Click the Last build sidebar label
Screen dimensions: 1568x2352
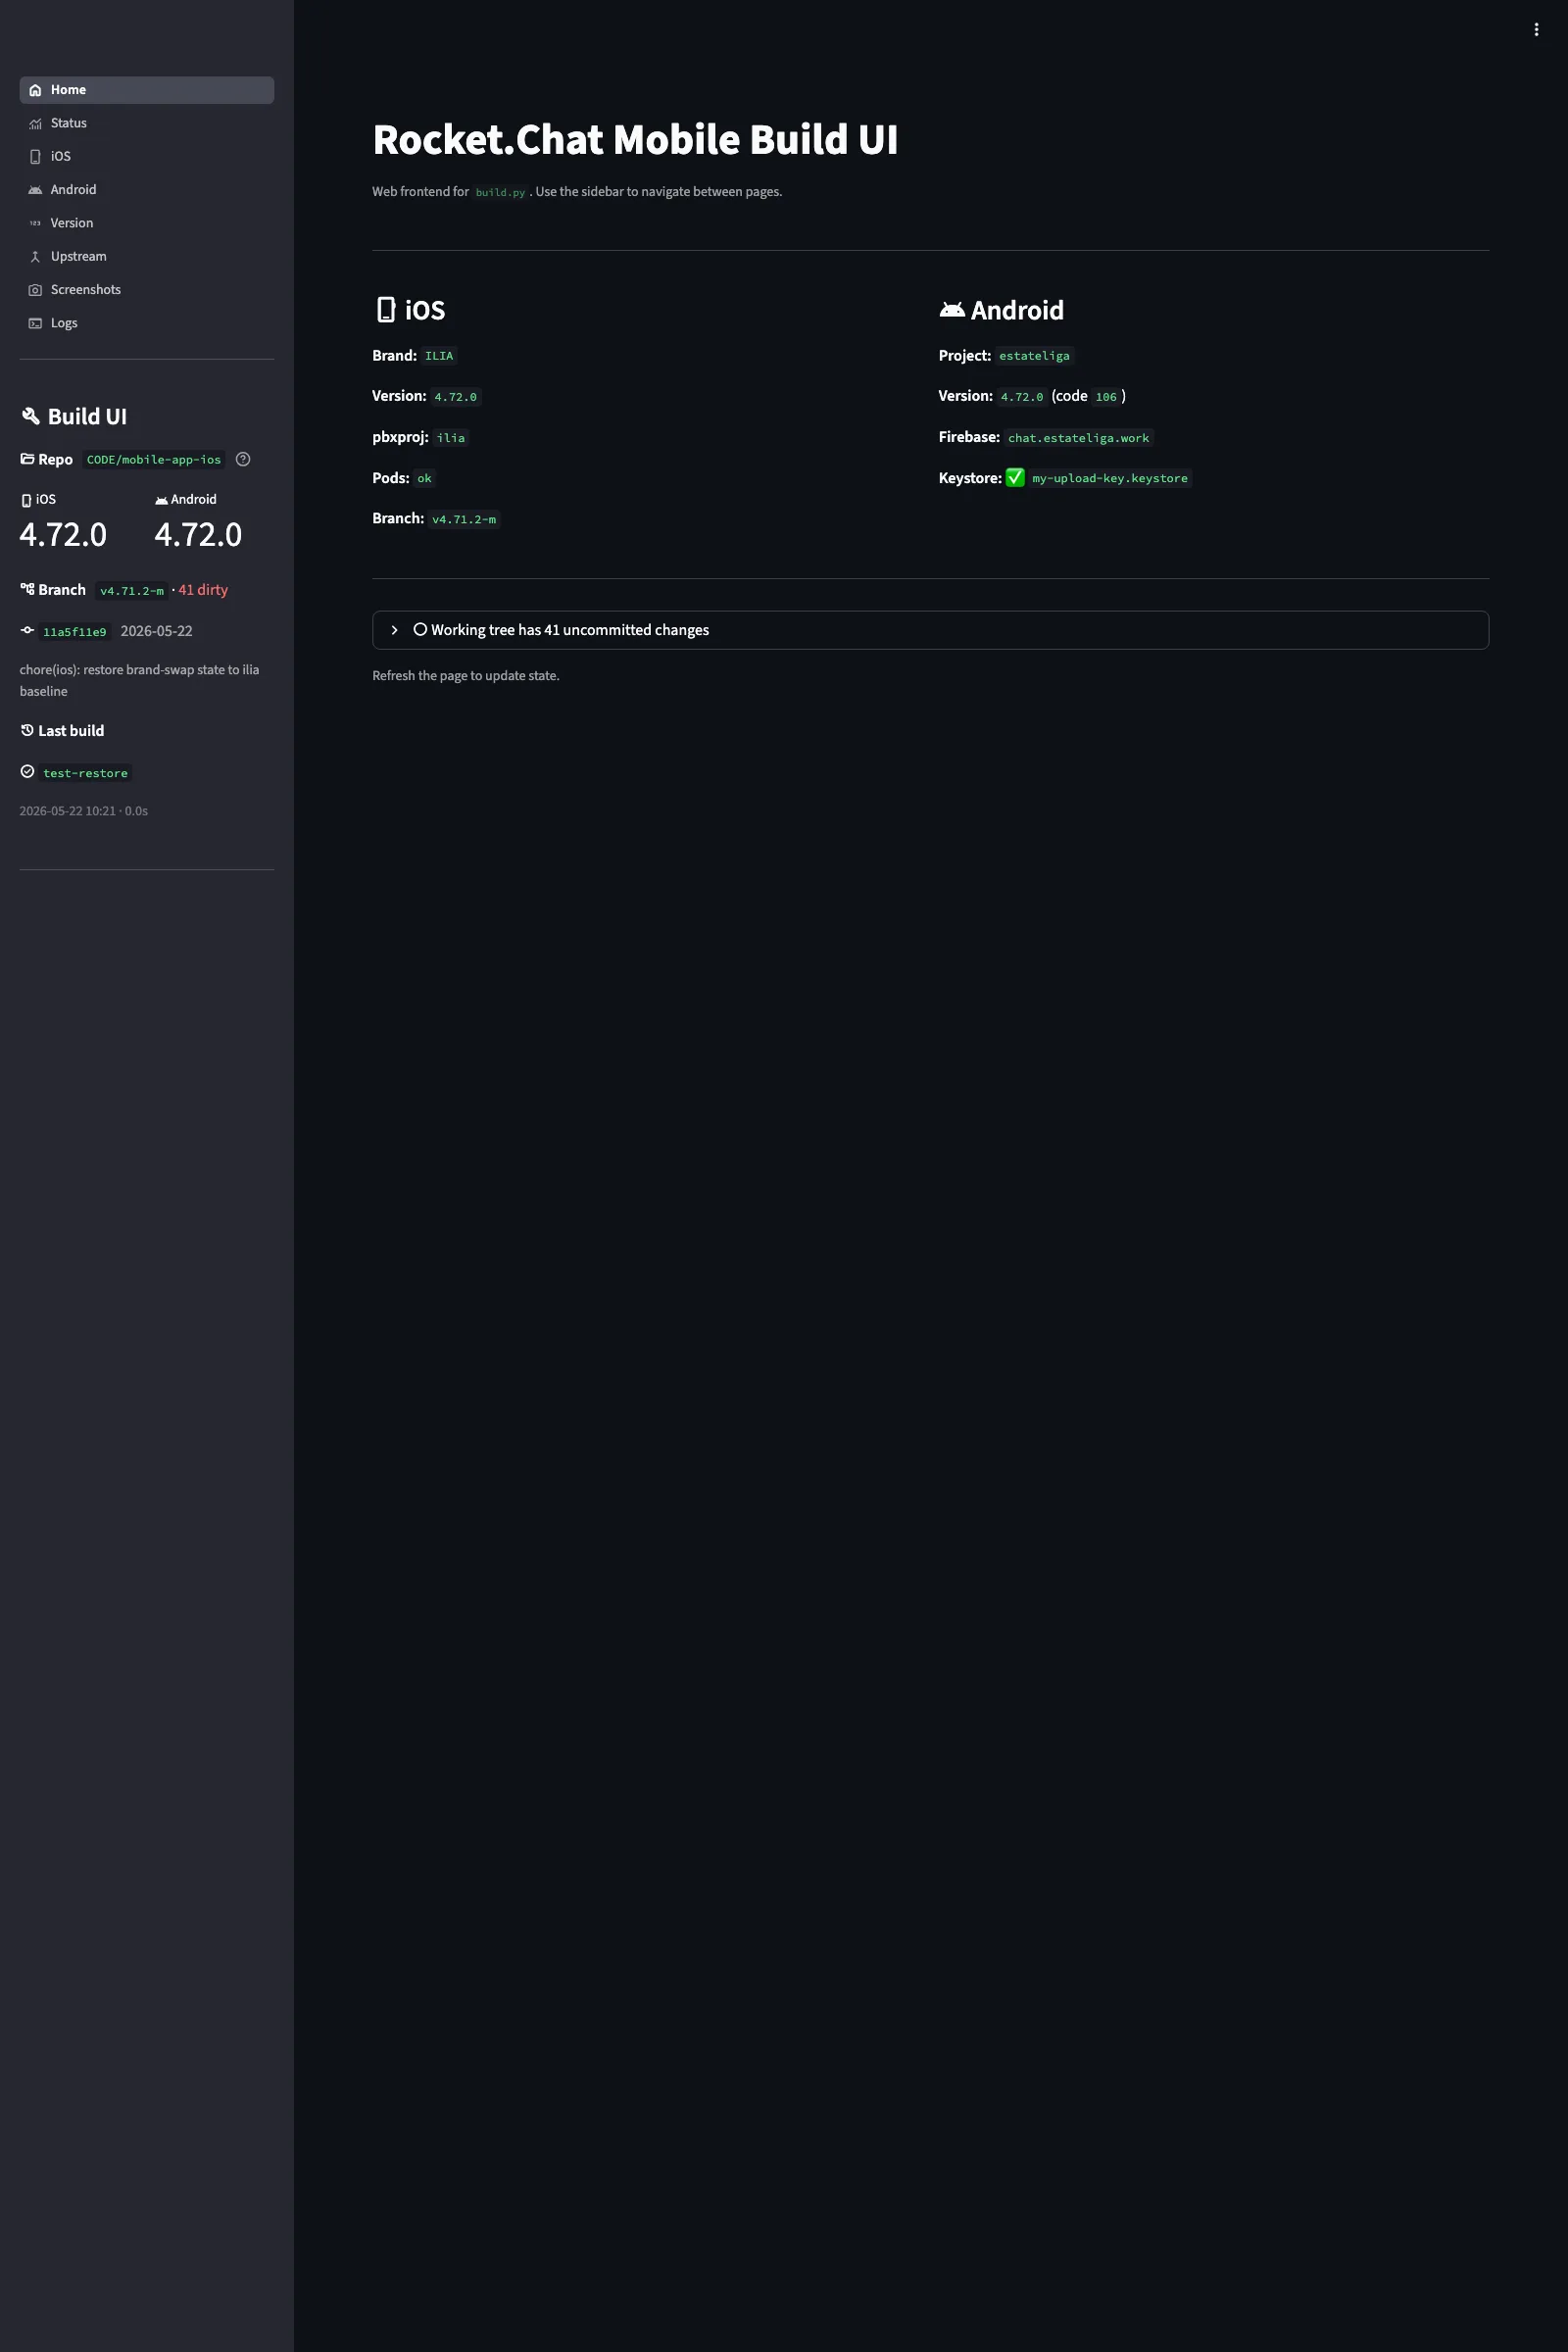point(71,731)
